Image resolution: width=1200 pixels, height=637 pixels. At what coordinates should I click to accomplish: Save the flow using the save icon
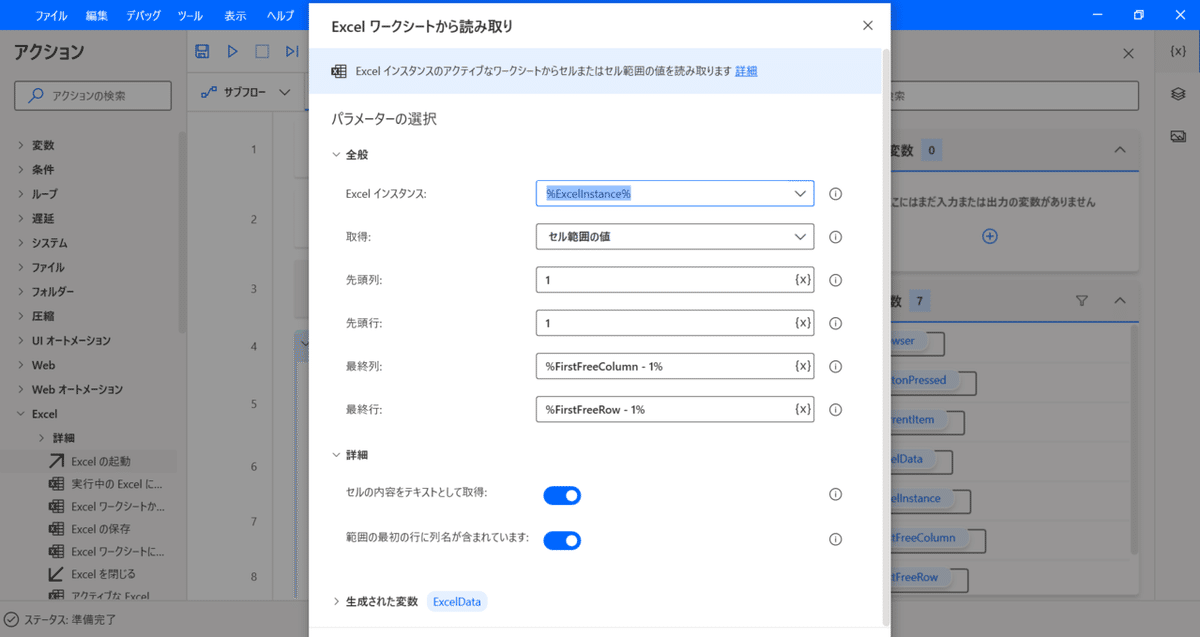pos(202,51)
